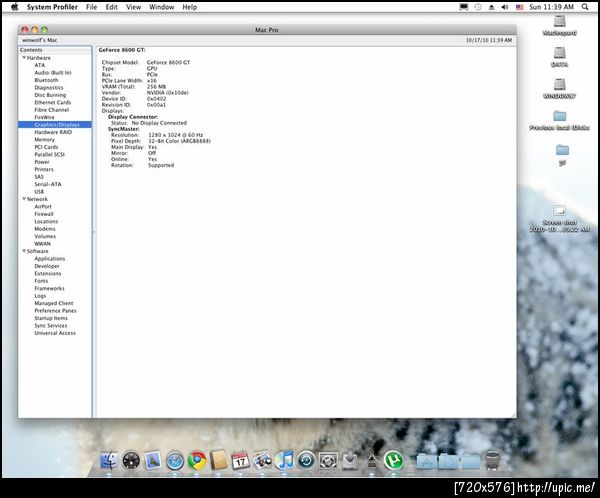Select Graphics/Displays highlighted row
Viewport: 600px width, 498px height.
[55, 124]
